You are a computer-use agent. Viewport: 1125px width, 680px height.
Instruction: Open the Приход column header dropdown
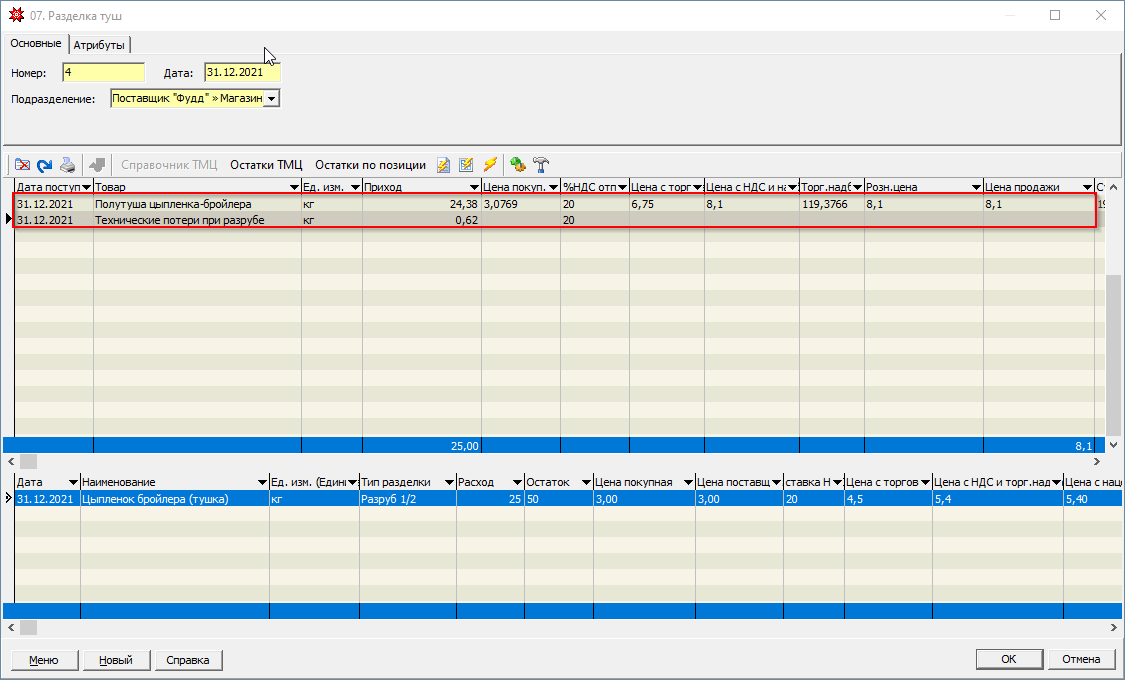click(x=474, y=187)
